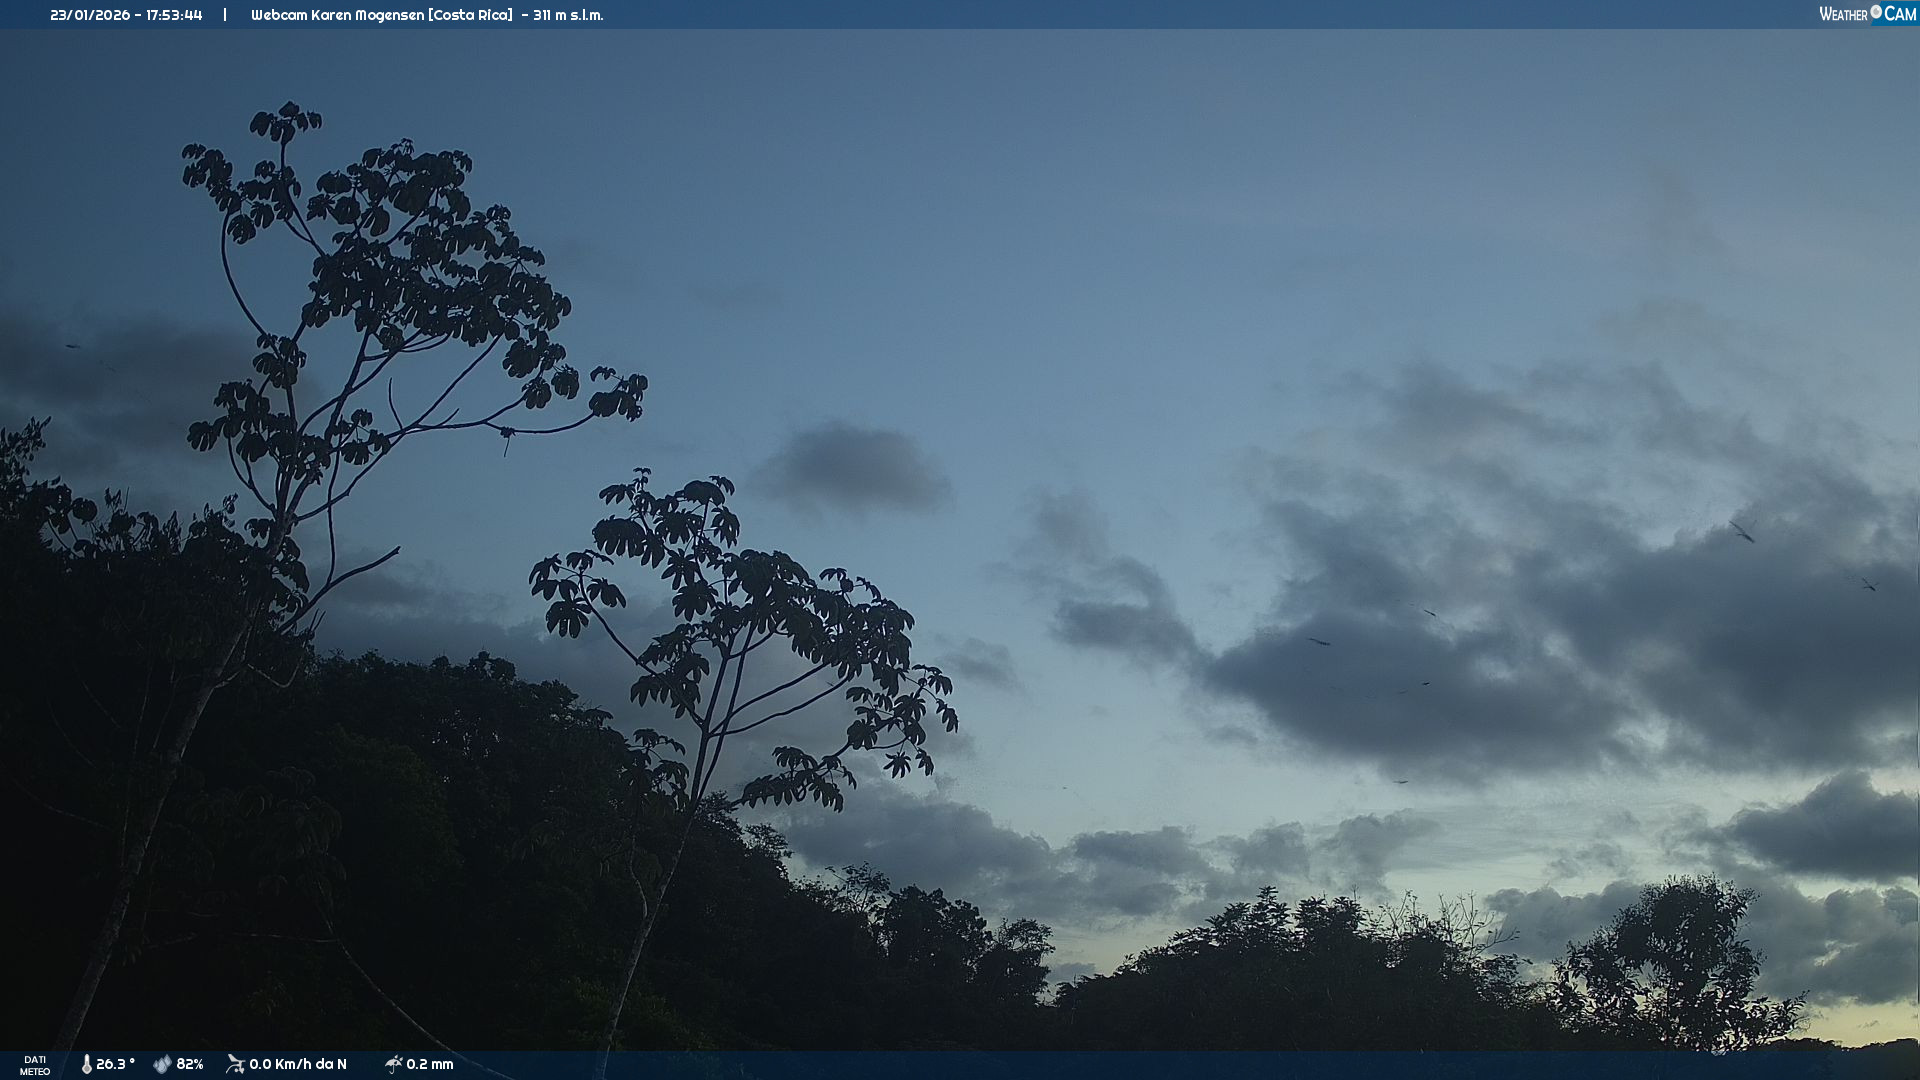This screenshot has height=1080, width=1920.
Task: Click the Weather word in top-right logo
Action: coord(1843,14)
